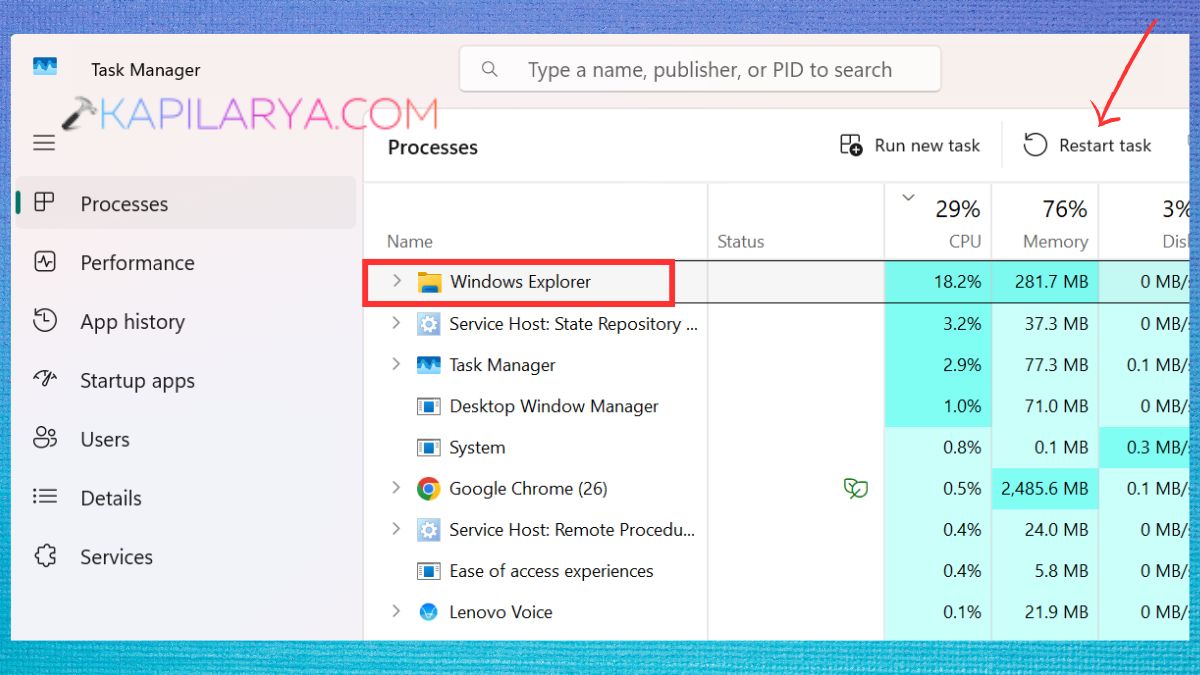
Task: Click the Restart task circular arrow icon
Action: pos(1035,145)
